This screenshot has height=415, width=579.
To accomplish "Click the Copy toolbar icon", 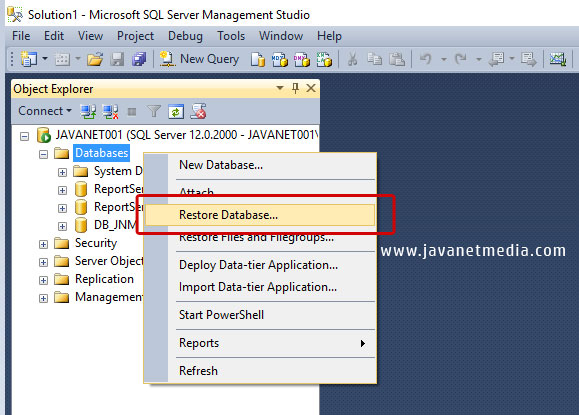I will click(374, 59).
